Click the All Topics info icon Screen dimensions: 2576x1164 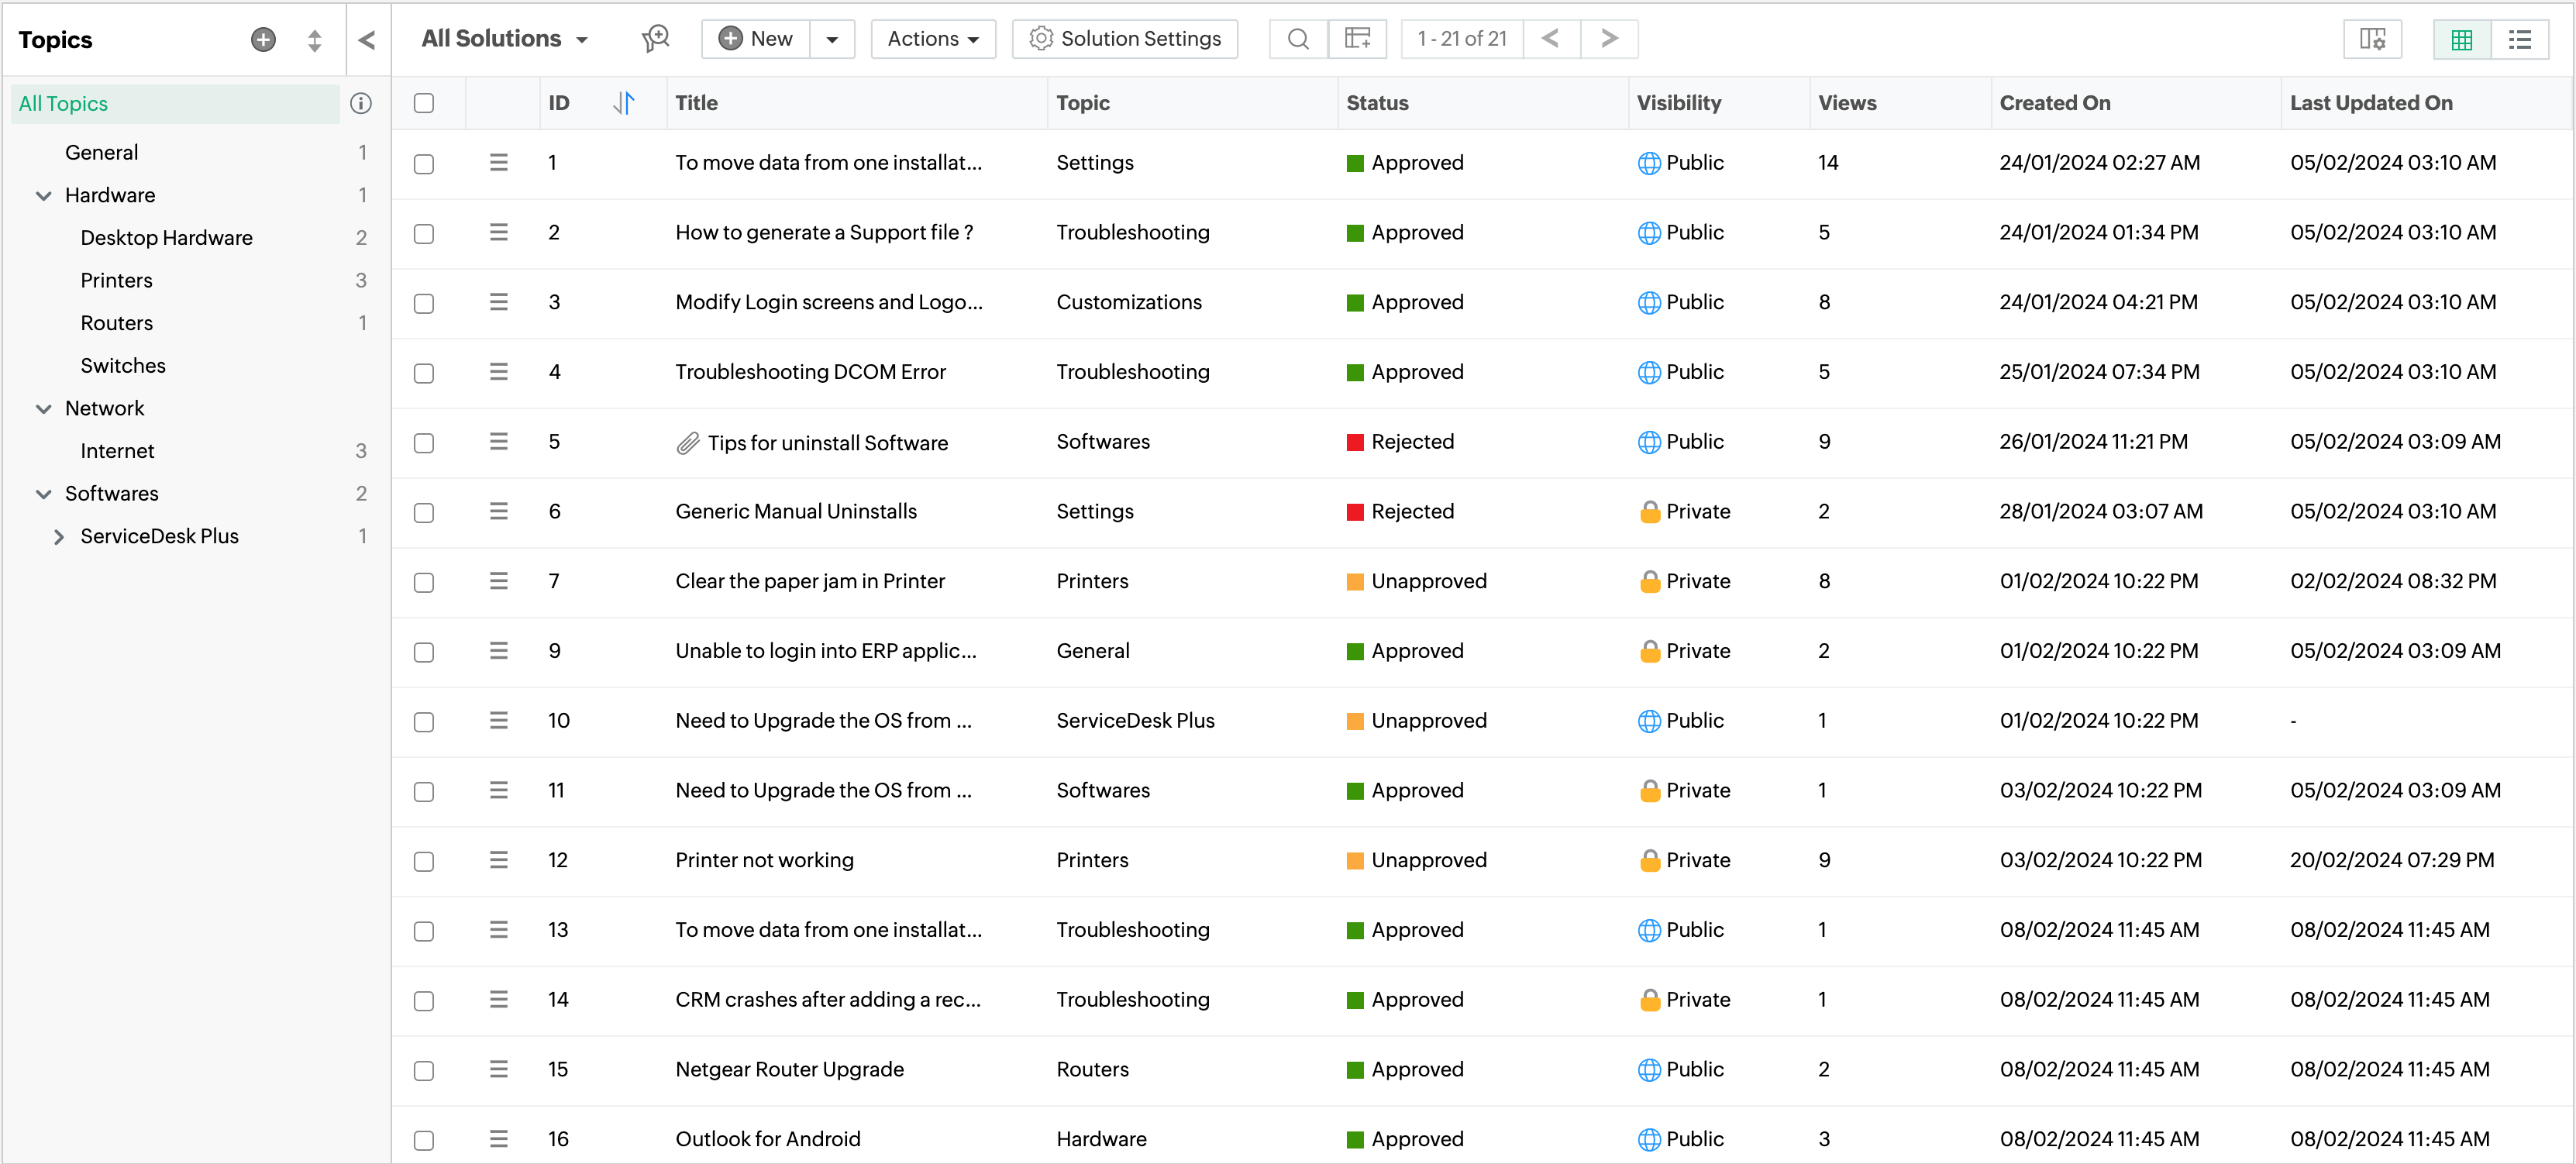361,103
